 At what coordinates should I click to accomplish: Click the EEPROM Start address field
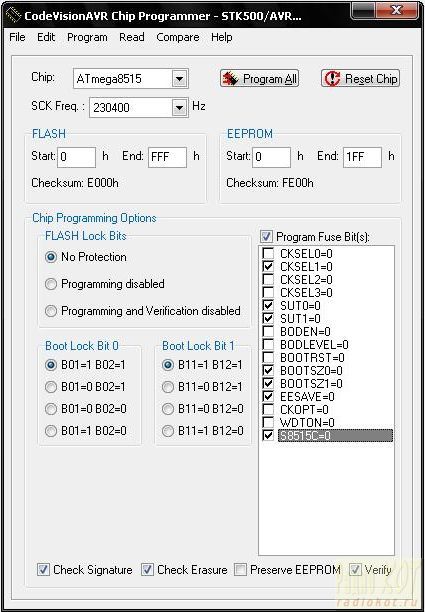point(271,157)
